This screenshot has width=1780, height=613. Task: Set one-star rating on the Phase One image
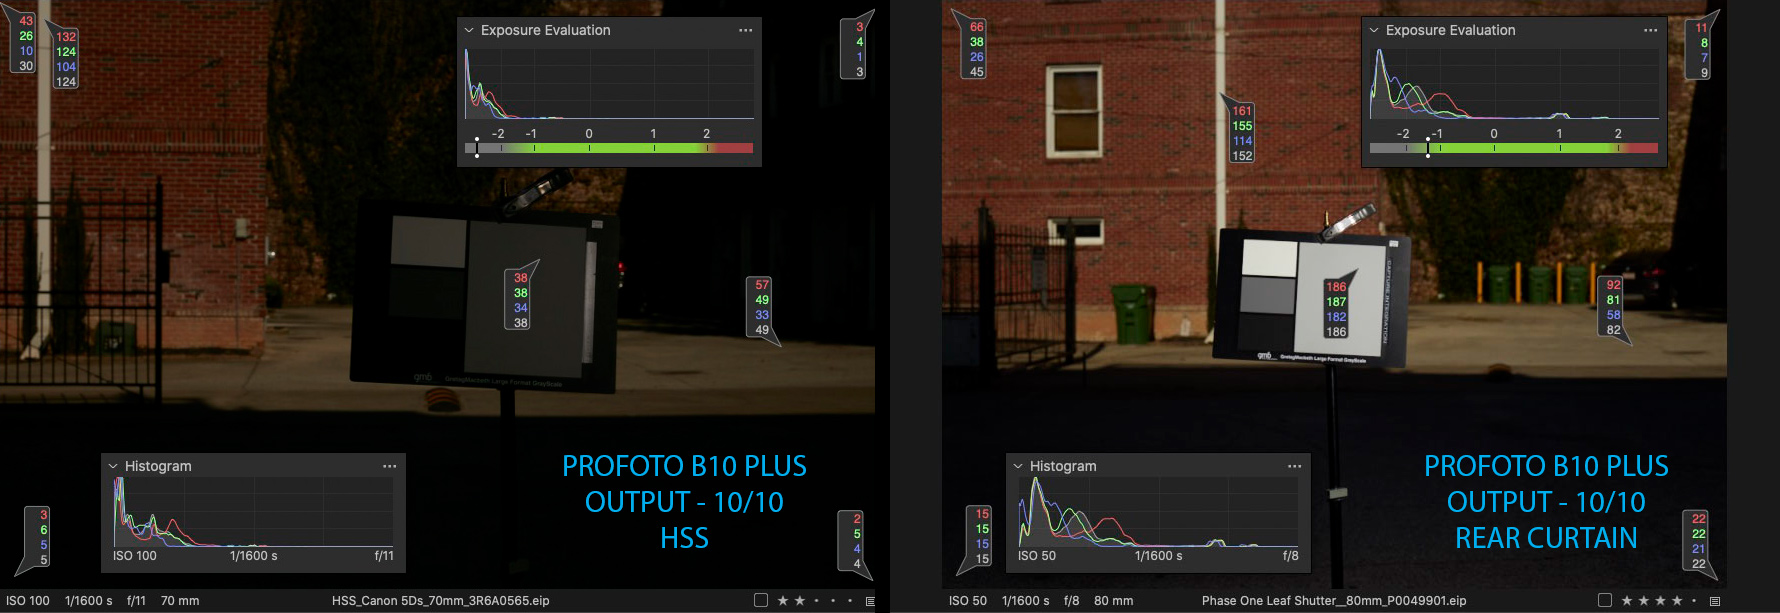1627,601
